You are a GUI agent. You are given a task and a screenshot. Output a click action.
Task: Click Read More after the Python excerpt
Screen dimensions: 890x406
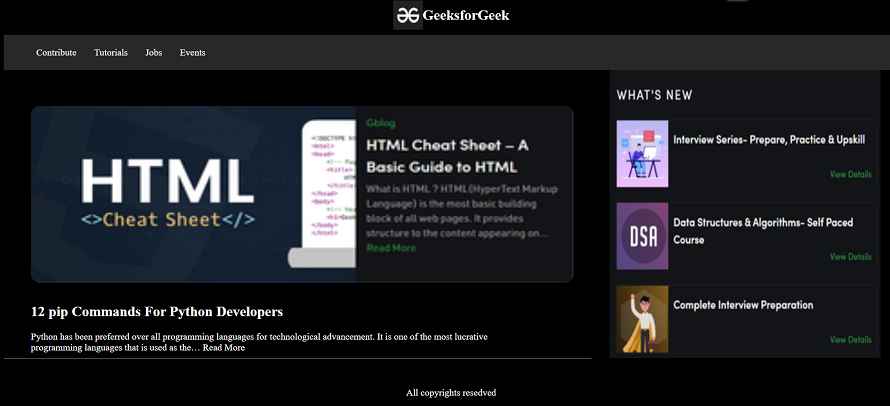click(224, 348)
